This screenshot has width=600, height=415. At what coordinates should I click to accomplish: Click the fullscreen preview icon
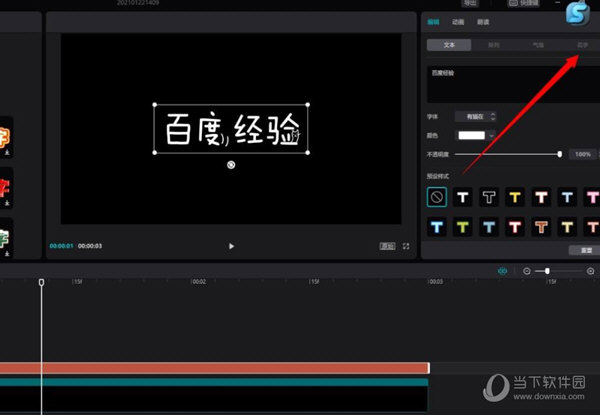tap(406, 246)
